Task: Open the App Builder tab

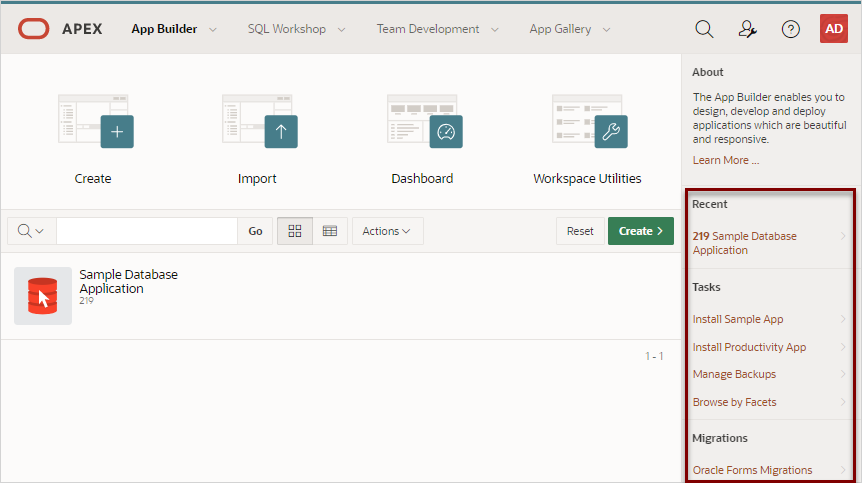Action: 164,29
